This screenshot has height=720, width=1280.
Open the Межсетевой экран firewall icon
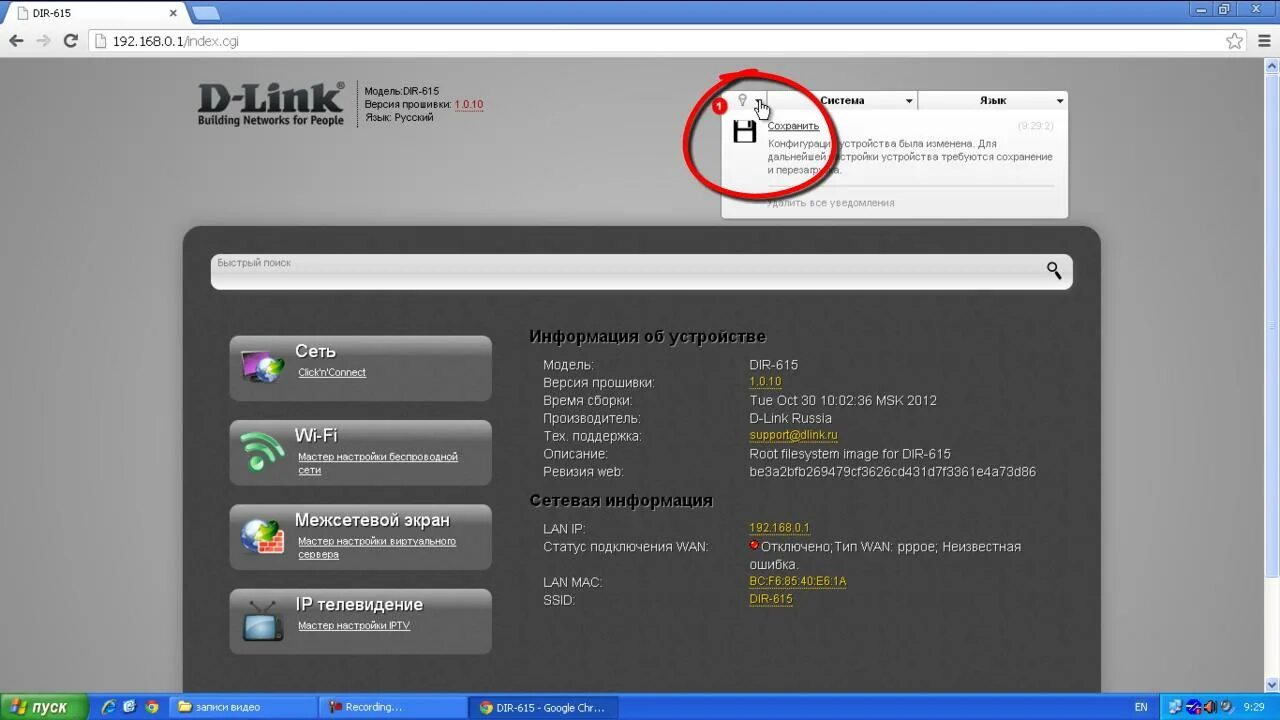click(263, 536)
